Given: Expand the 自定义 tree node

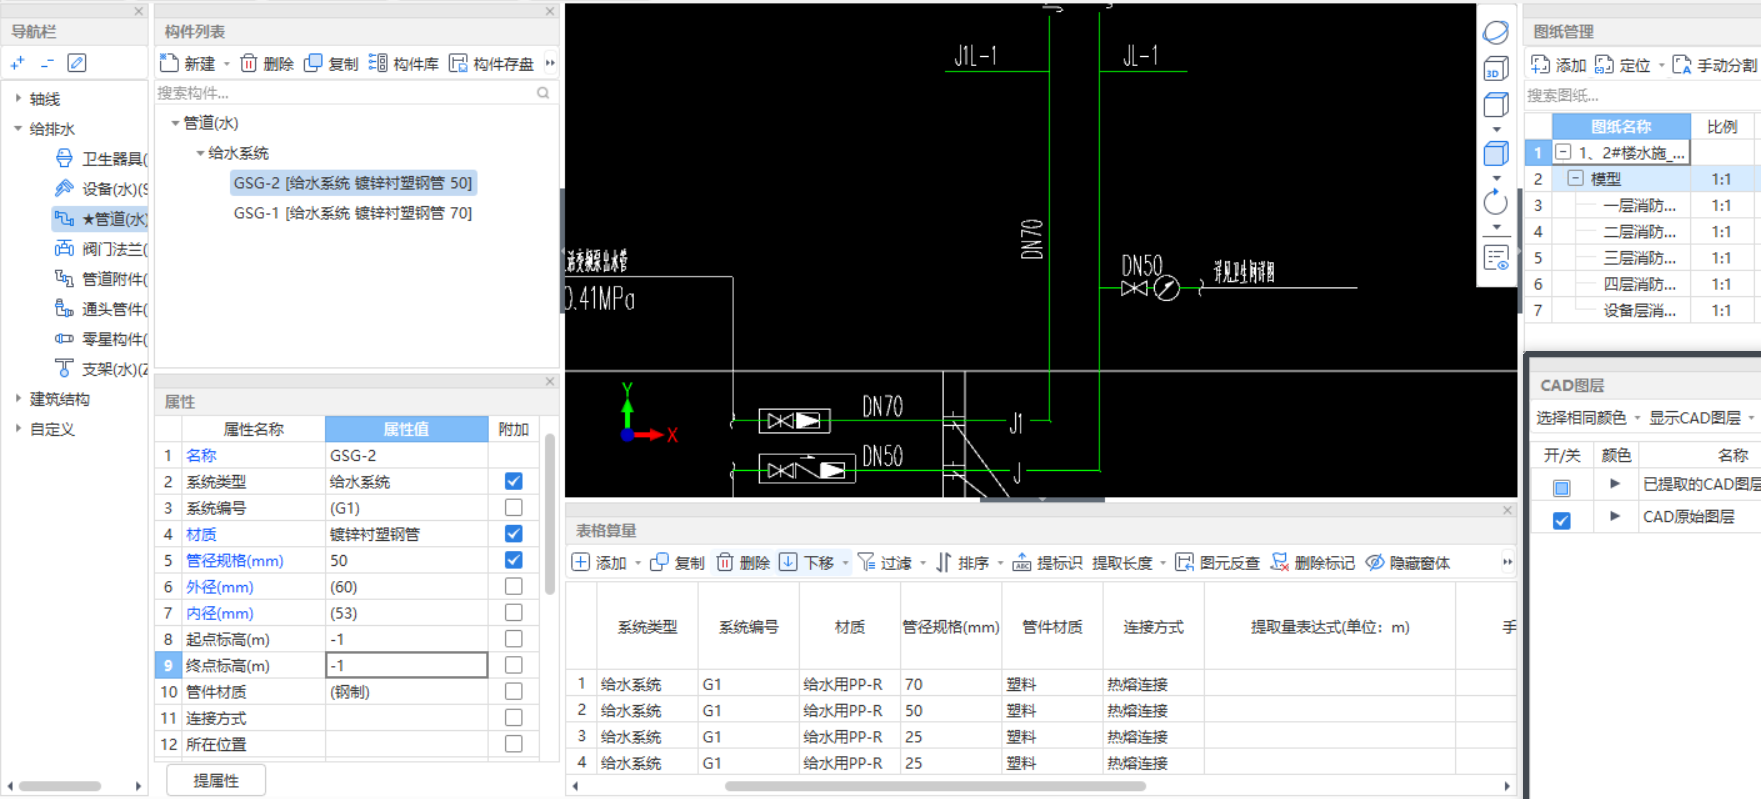Looking at the screenshot, I should coord(18,428).
